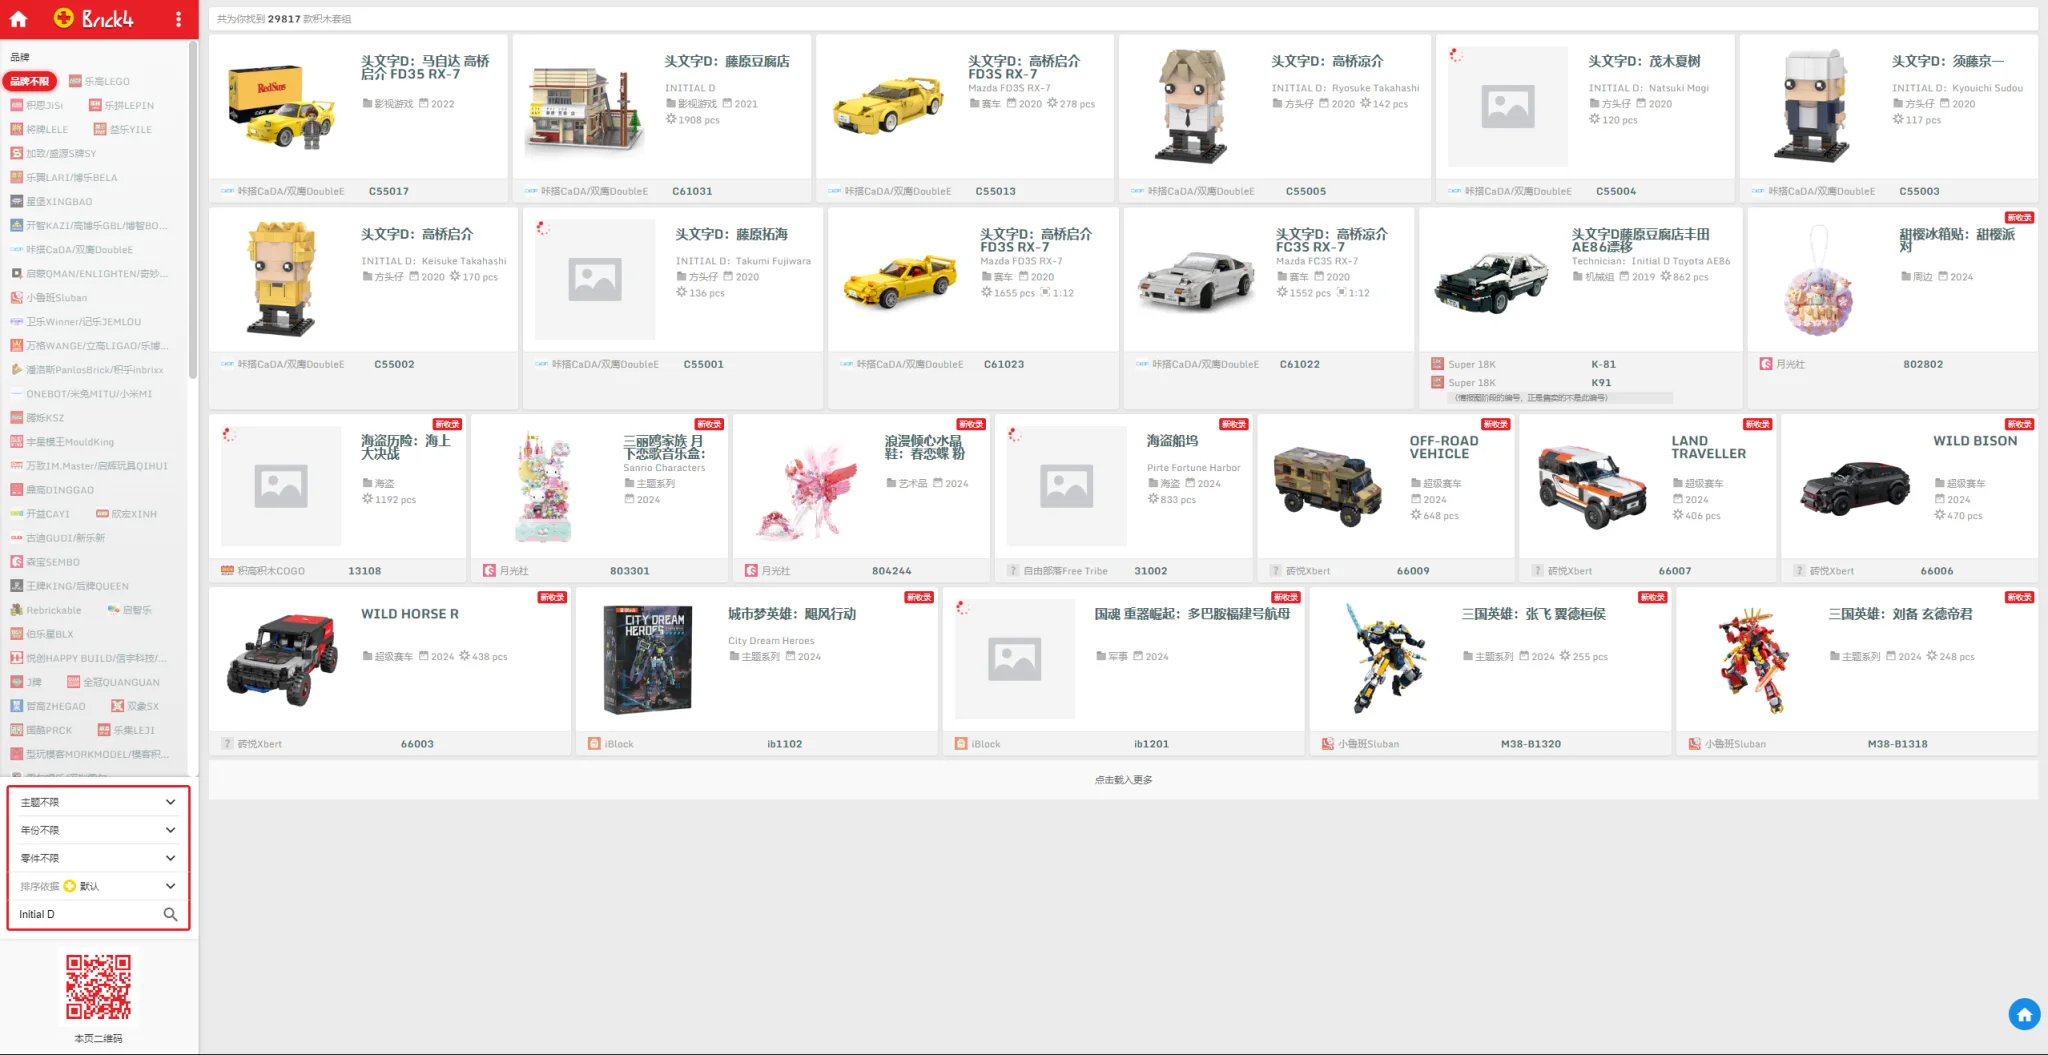Click the 星堡XINGBAO brand icon
This screenshot has height=1055, width=2048.
coord(16,201)
